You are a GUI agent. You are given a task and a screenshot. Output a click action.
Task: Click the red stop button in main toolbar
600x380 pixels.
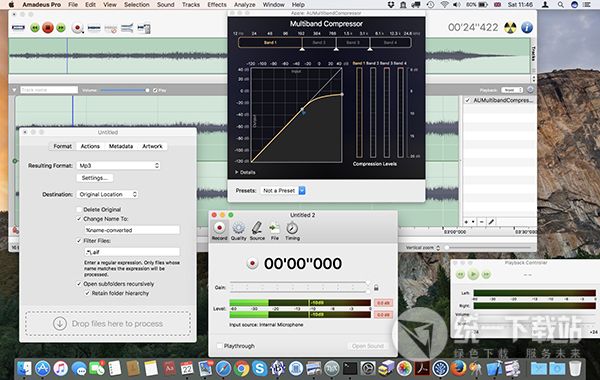[x=48, y=28]
